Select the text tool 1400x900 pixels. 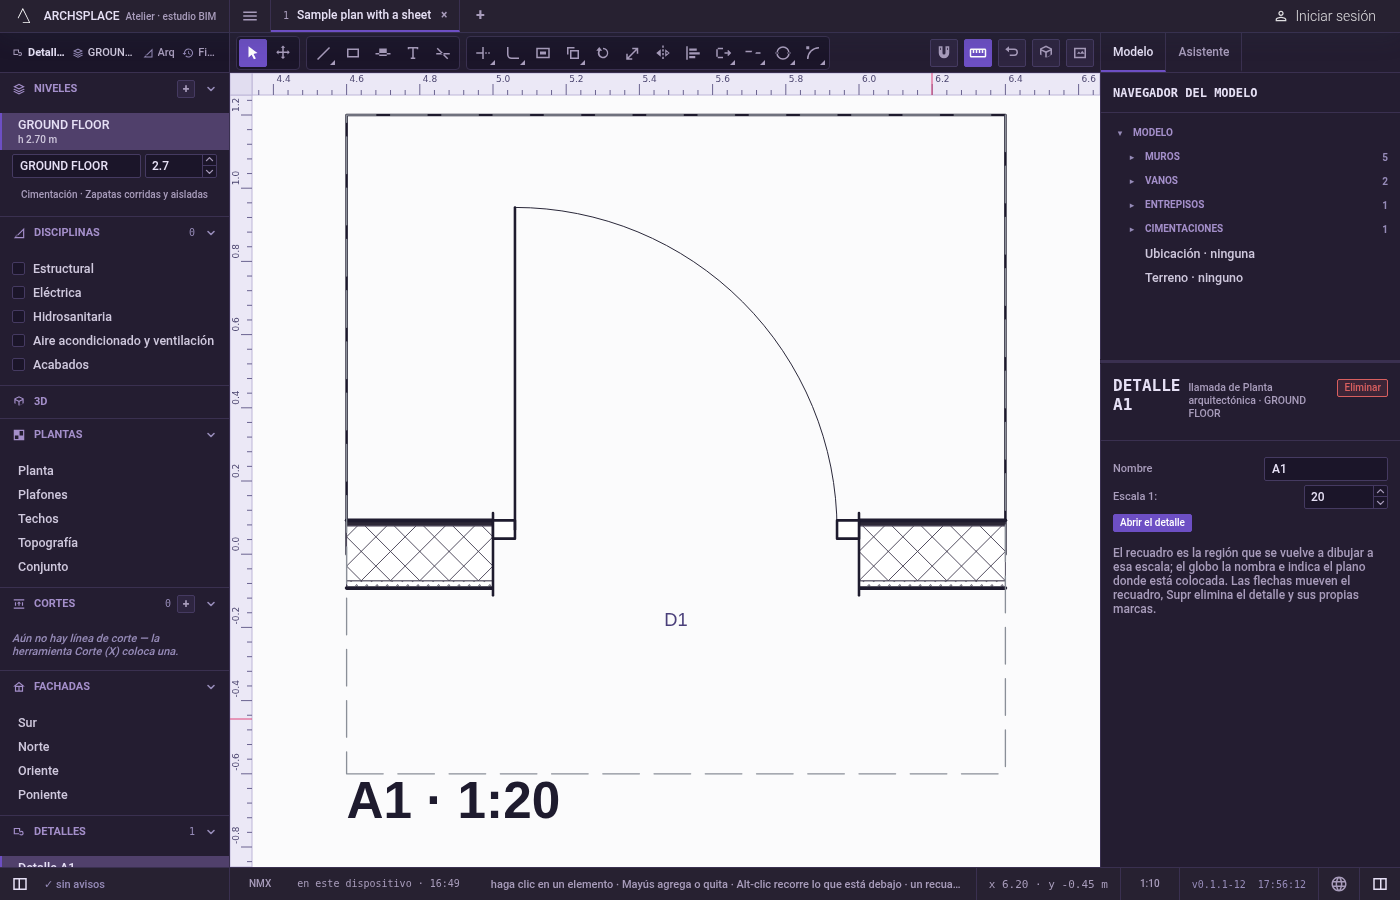[413, 53]
